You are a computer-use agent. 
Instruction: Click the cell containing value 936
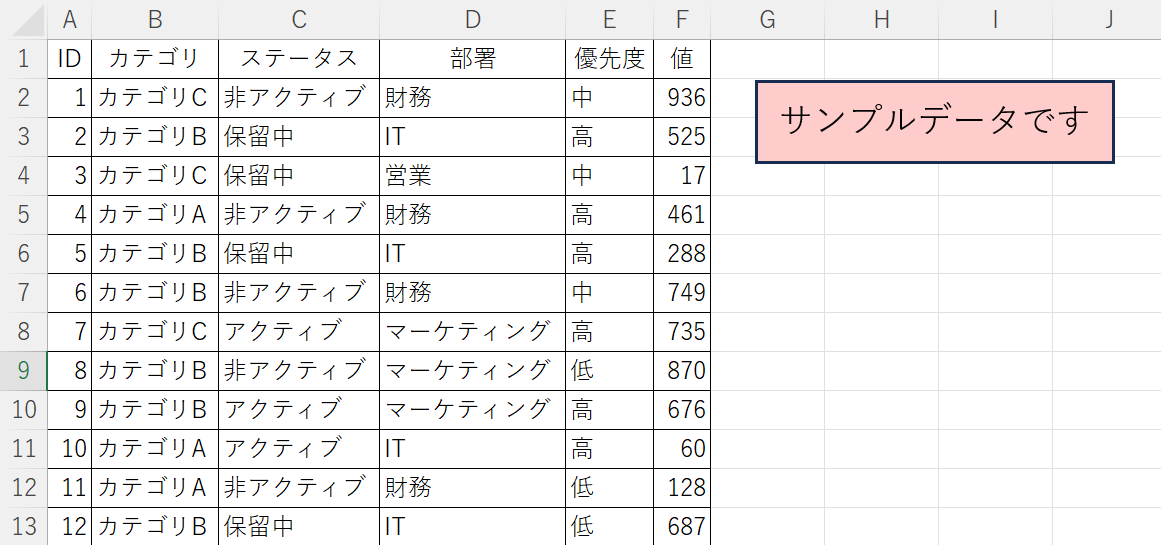coord(682,98)
